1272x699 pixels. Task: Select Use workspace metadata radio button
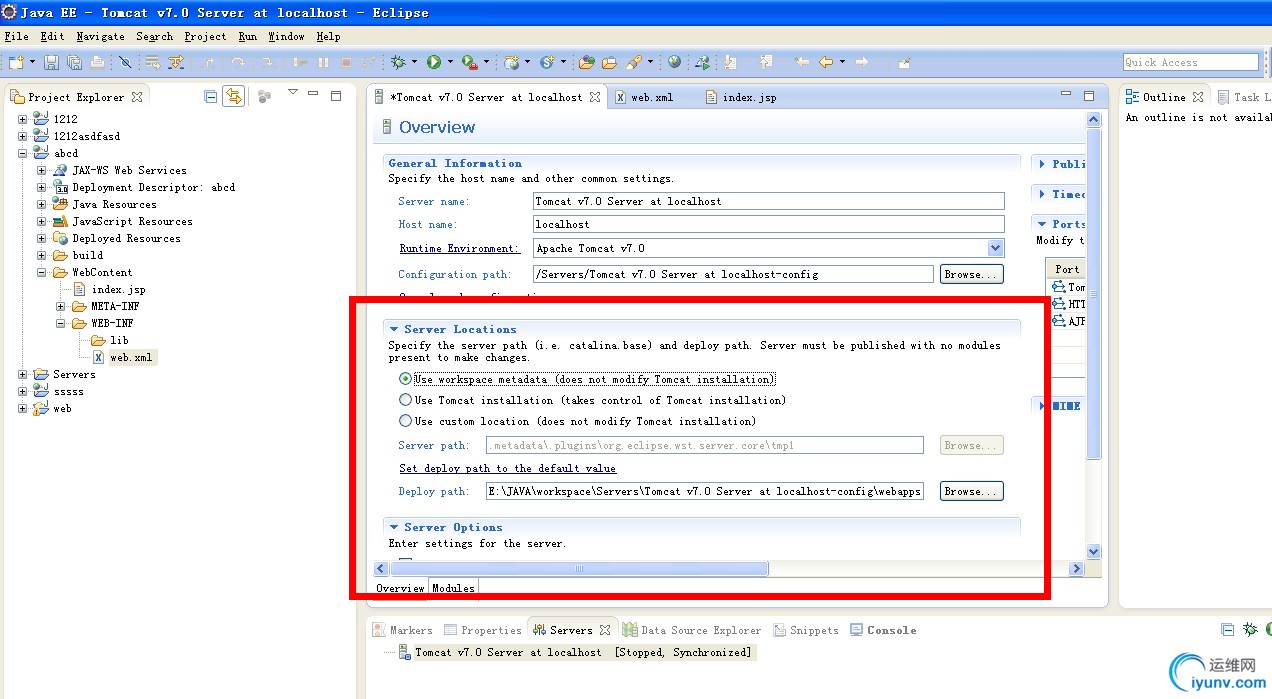tap(405, 379)
